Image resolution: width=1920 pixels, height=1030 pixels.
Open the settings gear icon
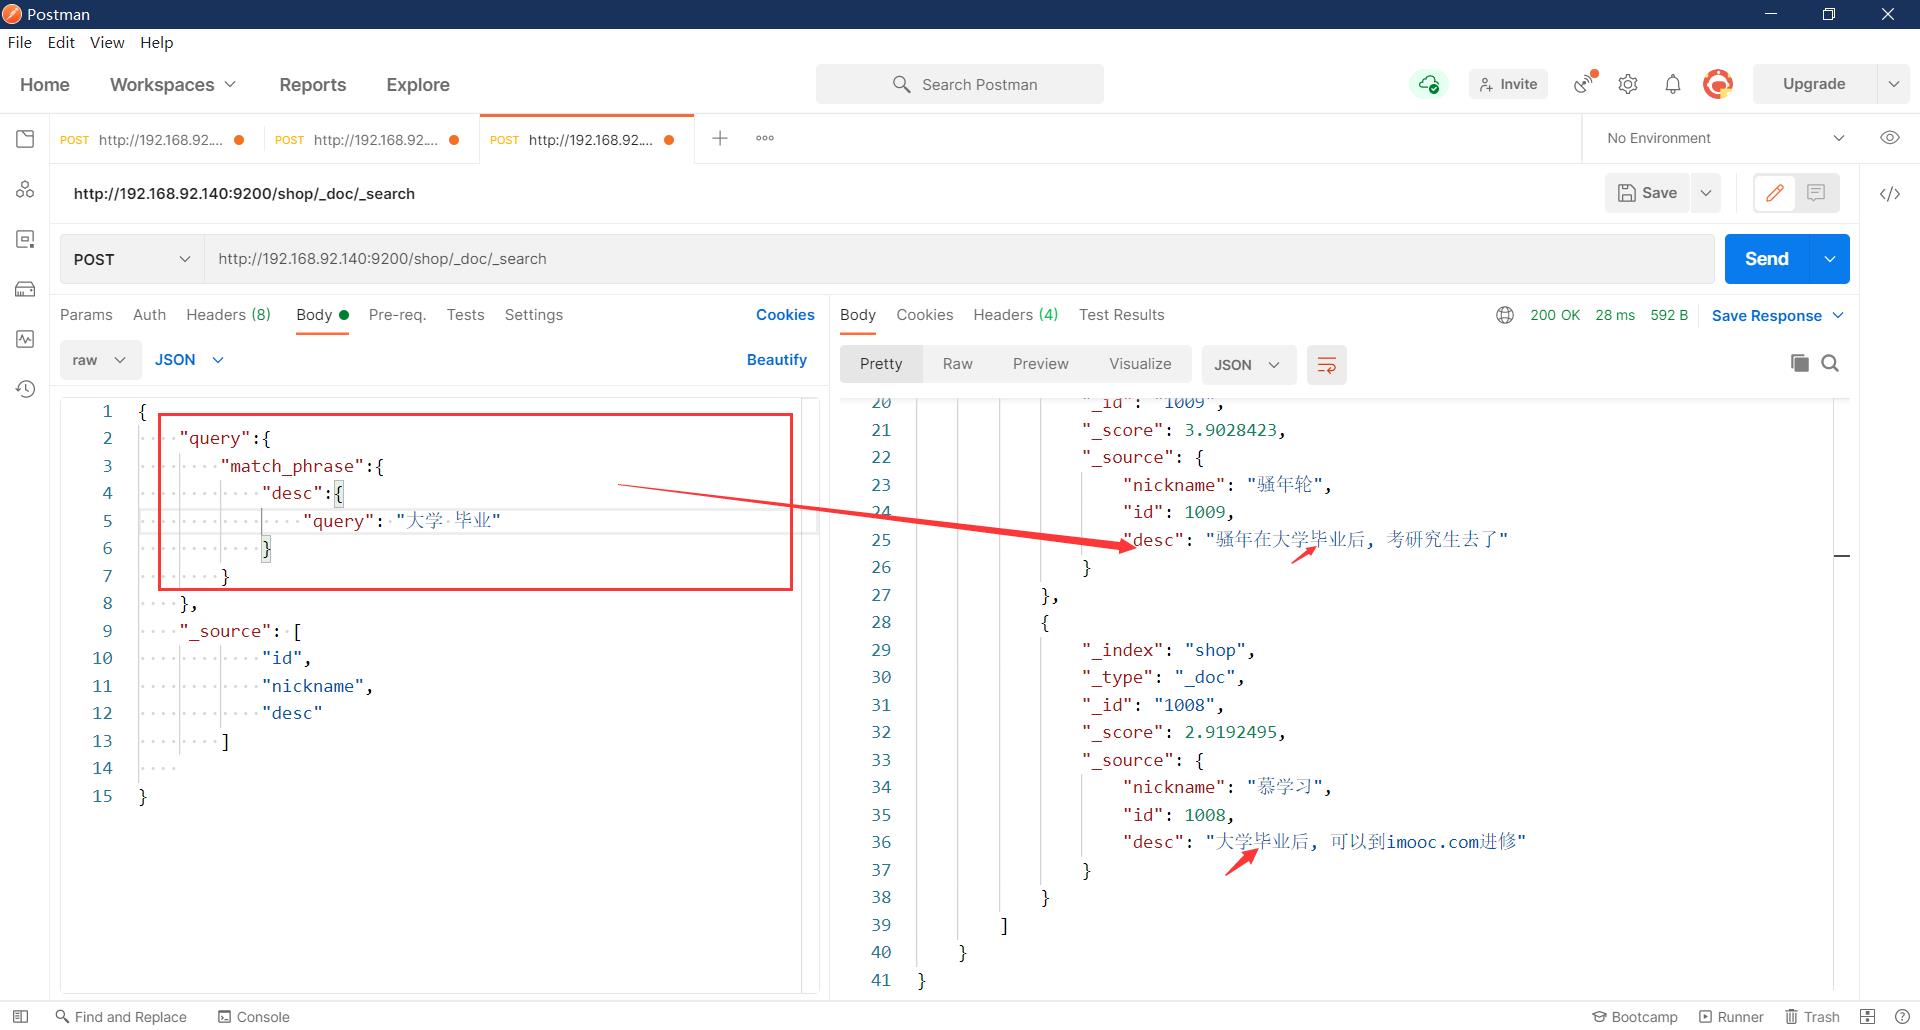[1628, 84]
